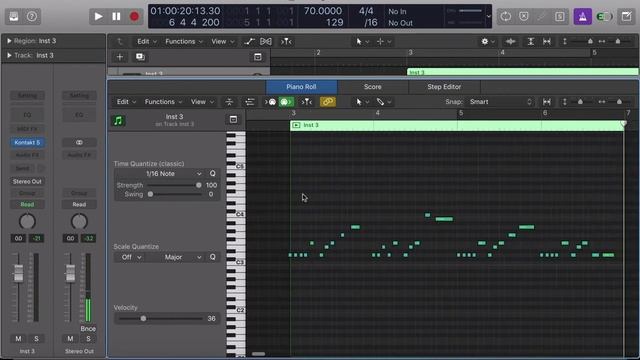Open Piano Roll pencil tool menu

pyautogui.click(x=384, y=102)
